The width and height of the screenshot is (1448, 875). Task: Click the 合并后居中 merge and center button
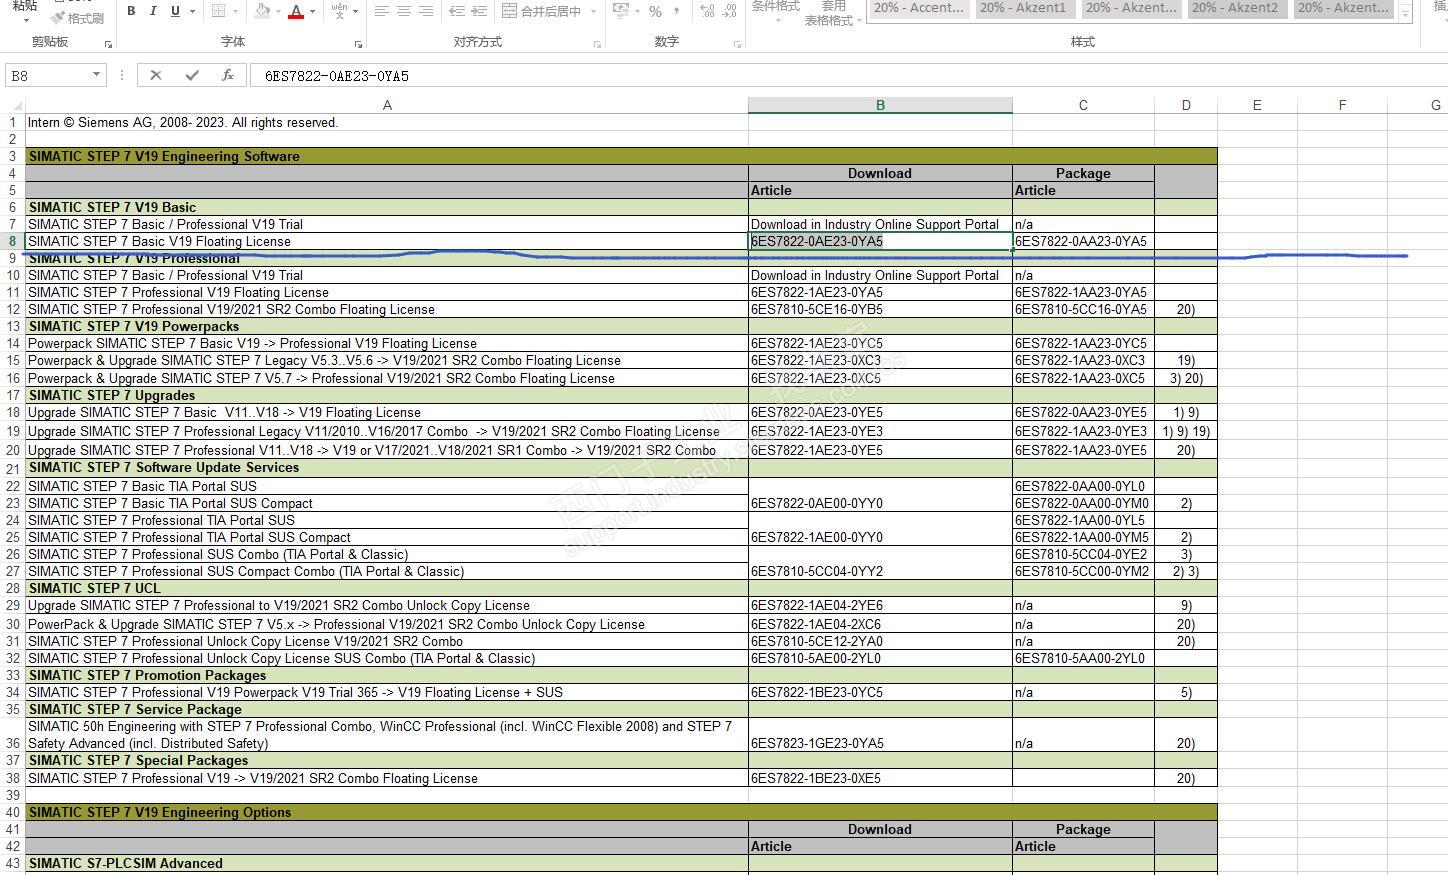tap(541, 11)
